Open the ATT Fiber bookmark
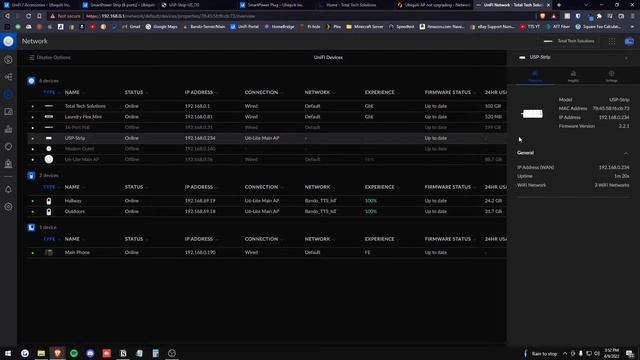Screen dimensions: 640x360 click(558, 27)
